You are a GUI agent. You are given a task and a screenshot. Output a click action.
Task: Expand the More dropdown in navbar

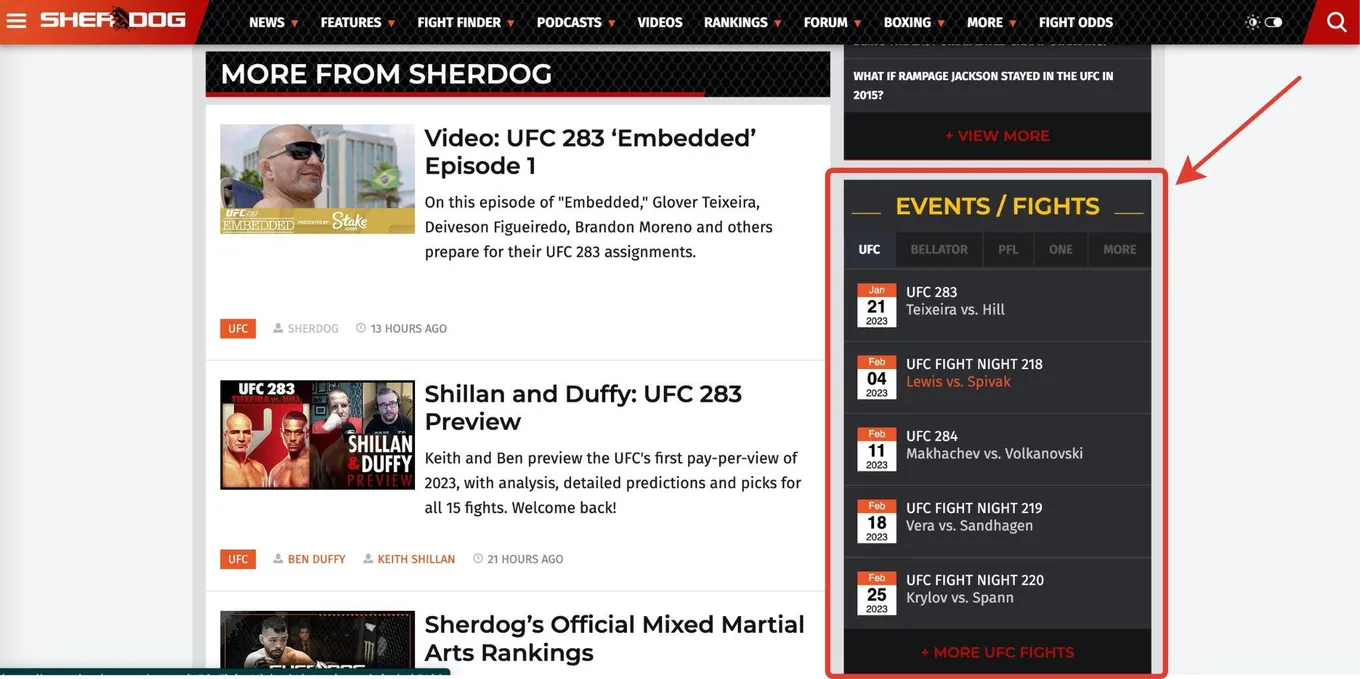991,22
